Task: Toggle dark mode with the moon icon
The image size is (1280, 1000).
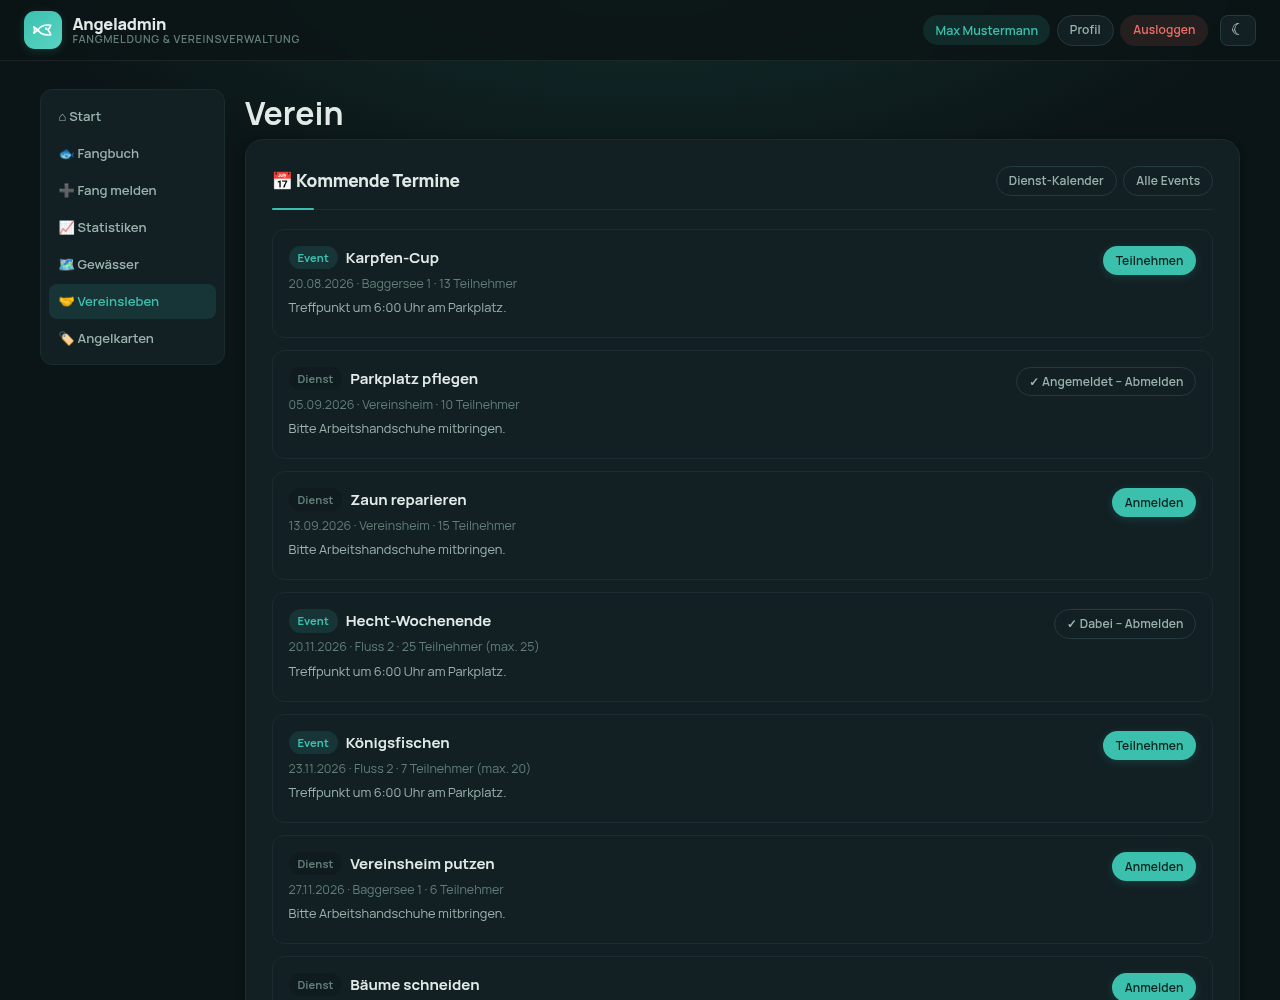Action: tap(1237, 30)
